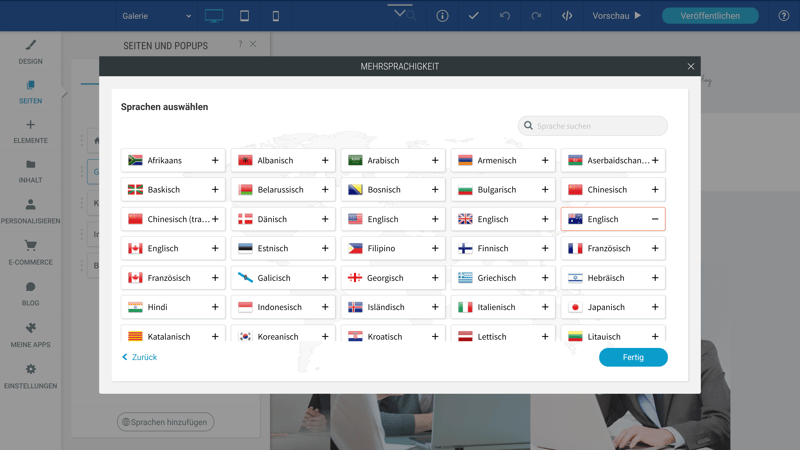Open the developer code icon

[567, 16]
